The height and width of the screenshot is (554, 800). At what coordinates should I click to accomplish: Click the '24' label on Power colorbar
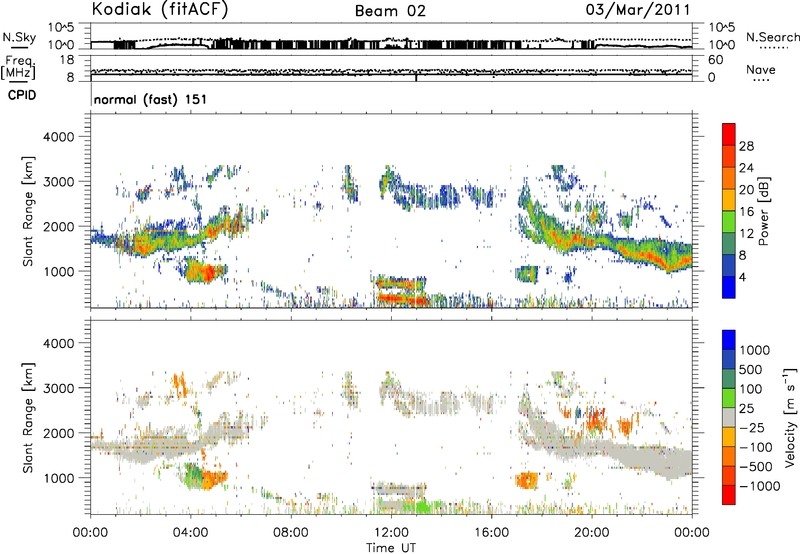[746, 168]
